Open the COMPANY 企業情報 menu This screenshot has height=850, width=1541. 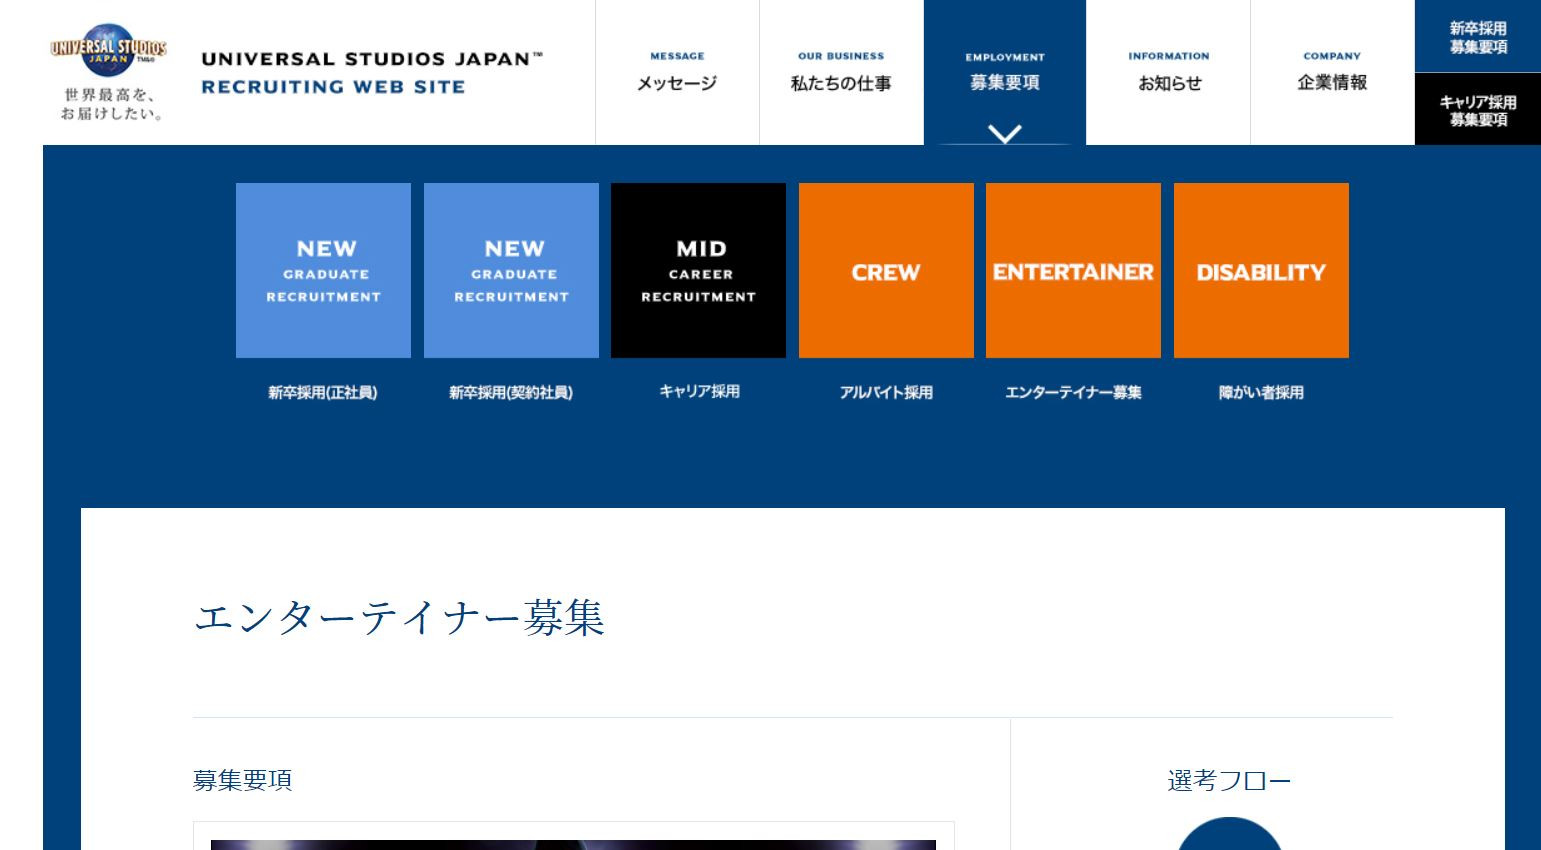(x=1332, y=72)
